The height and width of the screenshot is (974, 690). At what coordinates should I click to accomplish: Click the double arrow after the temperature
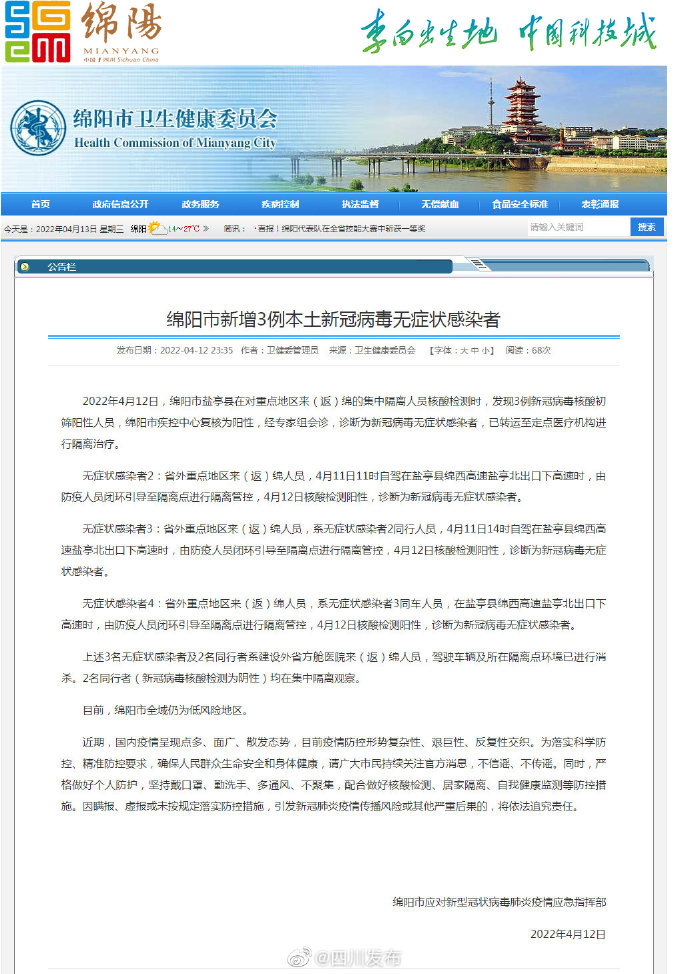click(206, 229)
